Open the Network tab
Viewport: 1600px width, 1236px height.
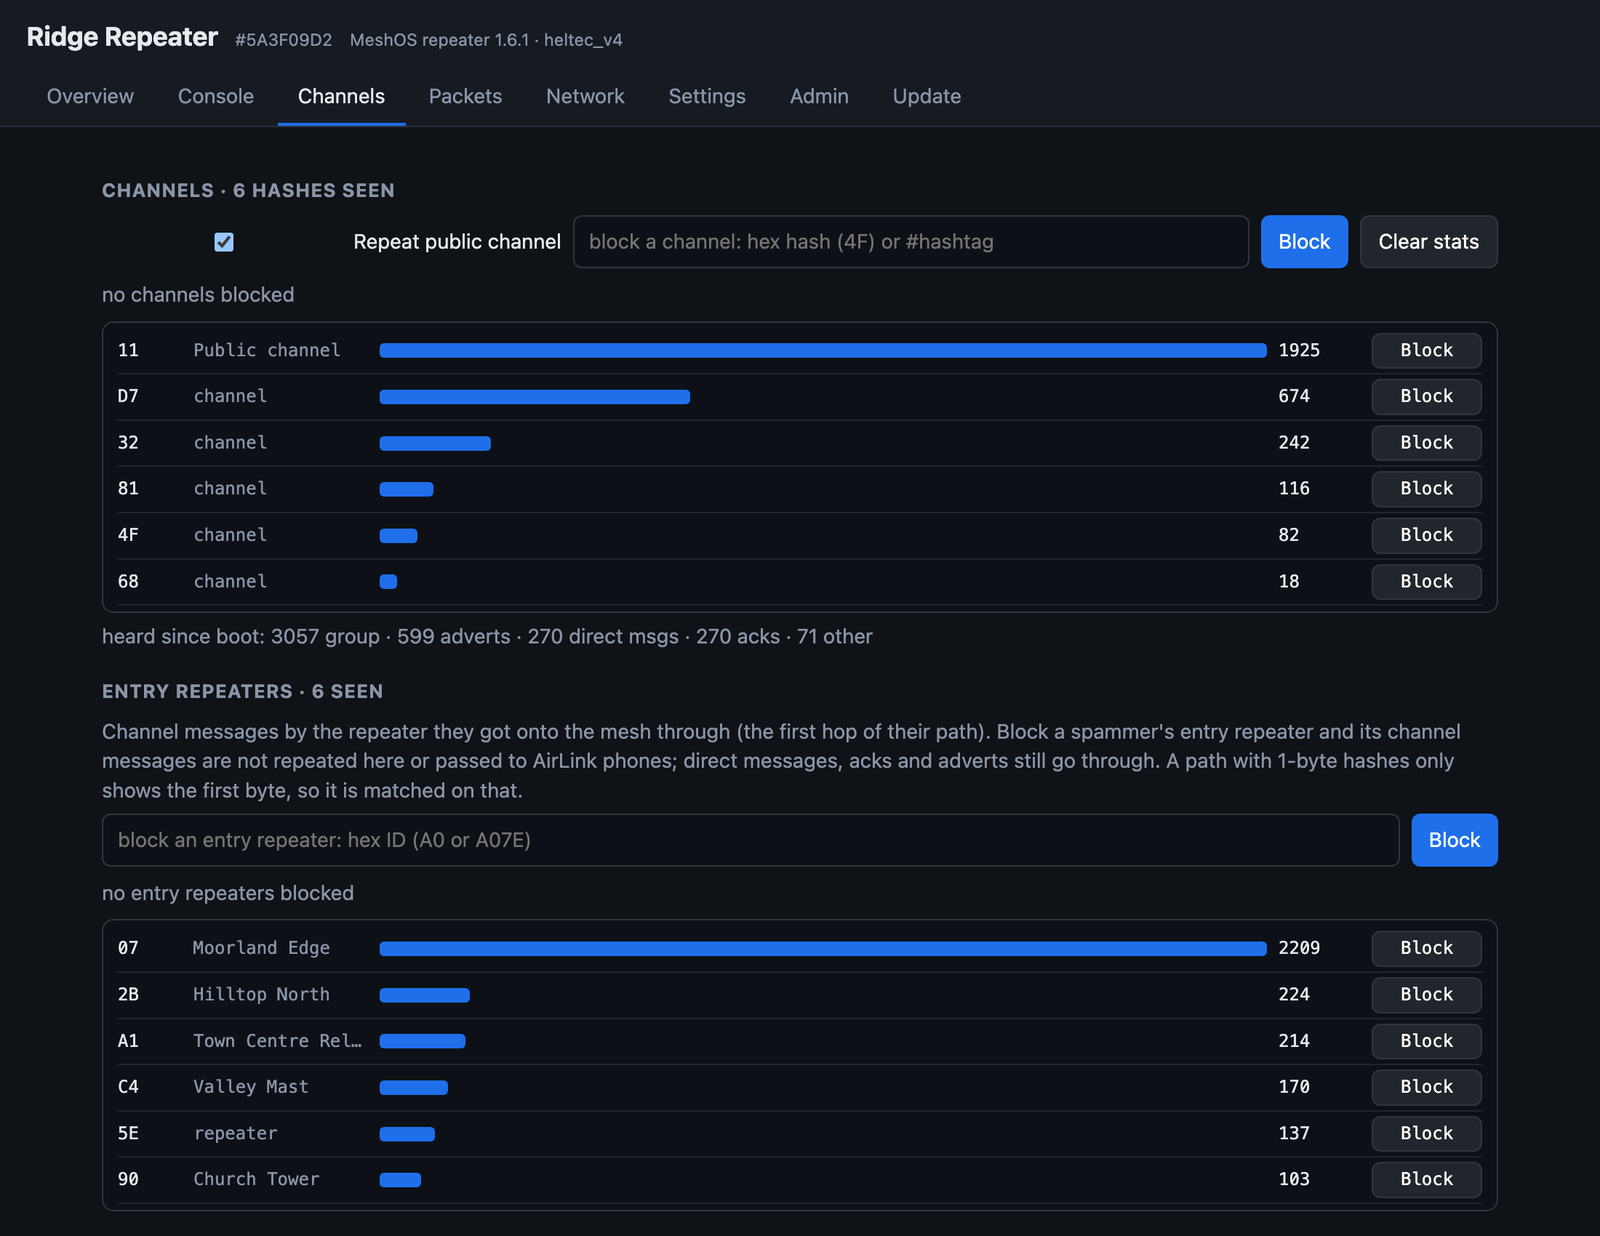point(585,96)
